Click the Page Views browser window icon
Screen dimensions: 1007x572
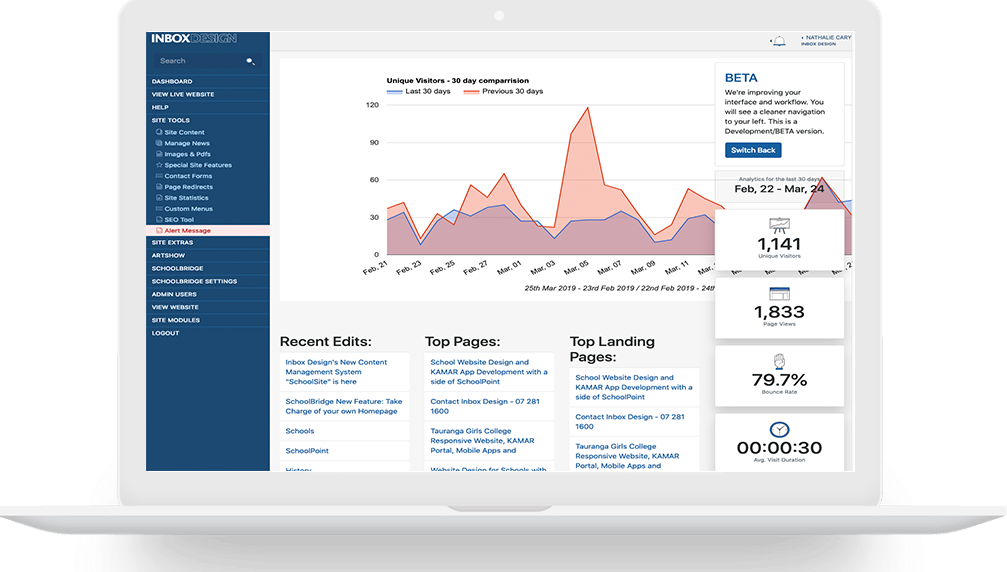pos(779,293)
